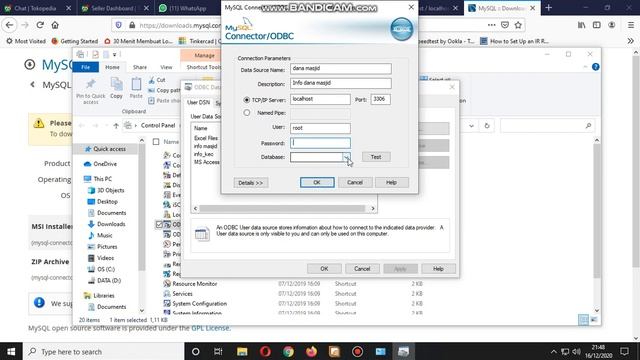This screenshot has width=640, height=360.
Task: Click the taskbar search box
Action: tap(104, 351)
